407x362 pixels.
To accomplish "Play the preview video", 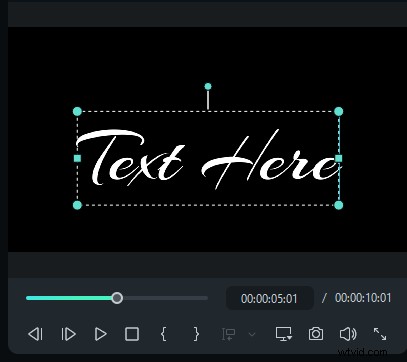I will point(100,334).
